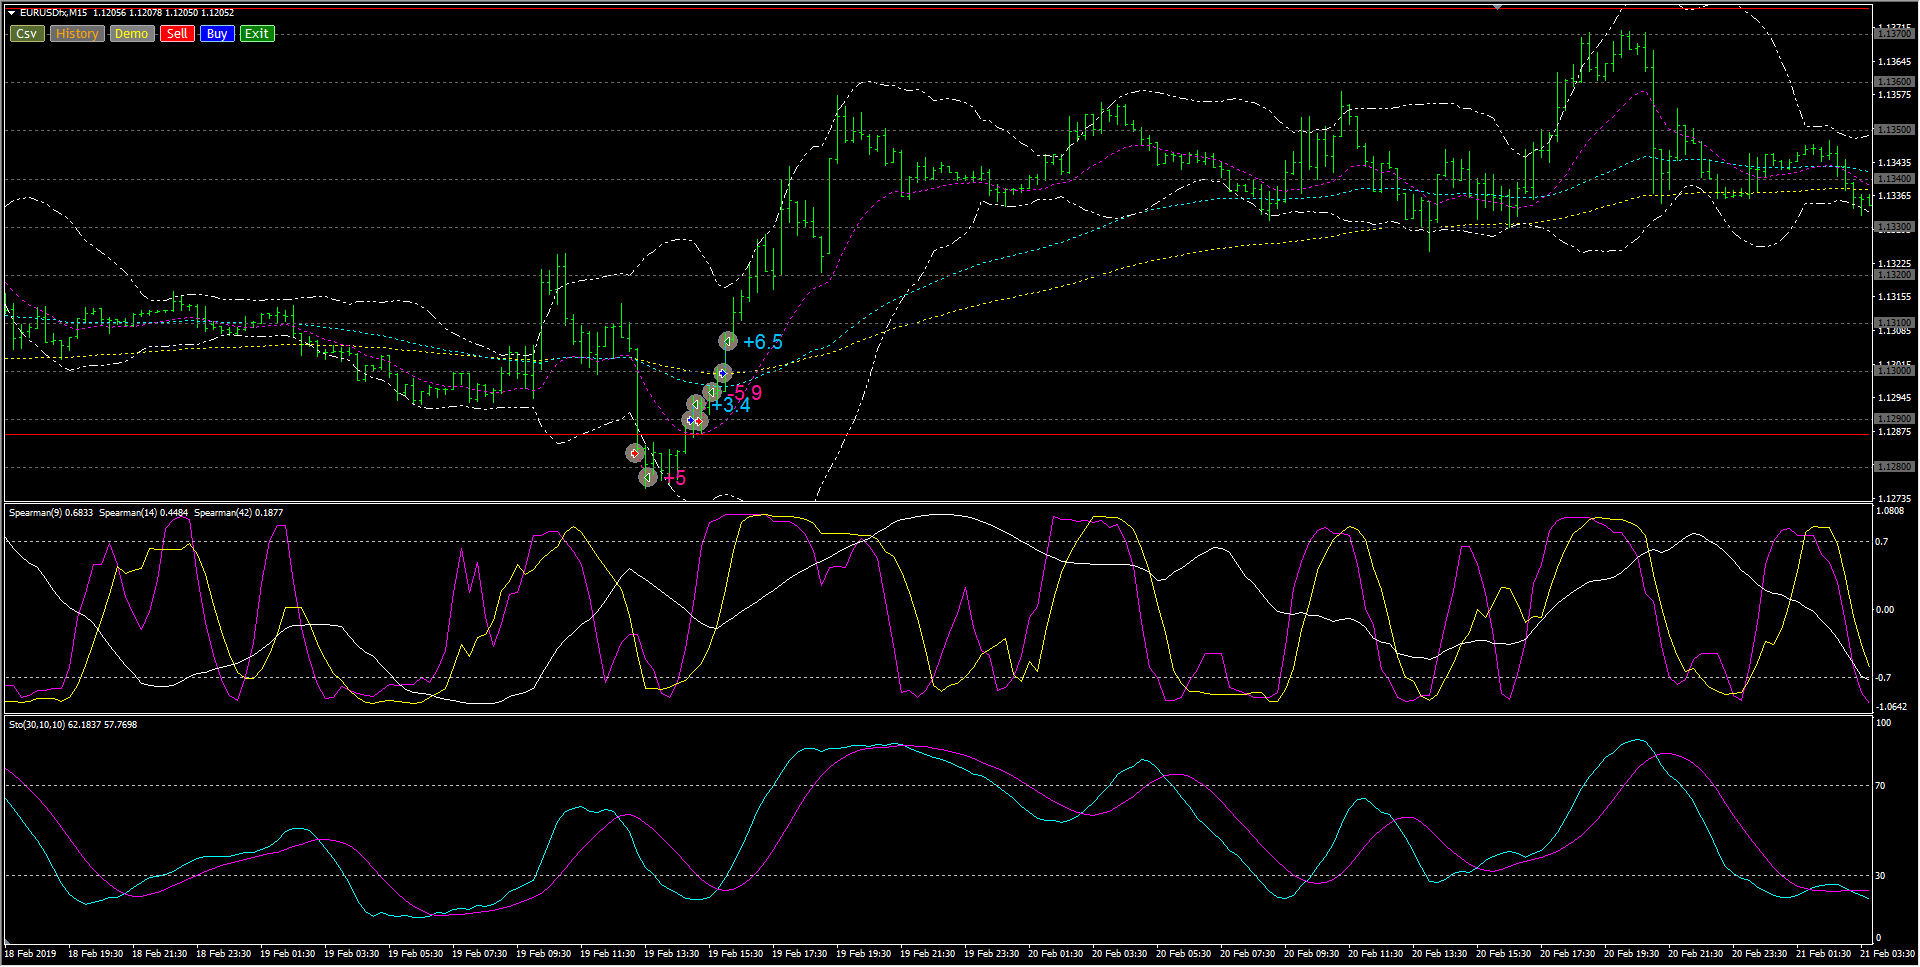This screenshot has width=1920, height=967.
Task: Click the 1.13500 price level label
Action: pos(1893,130)
